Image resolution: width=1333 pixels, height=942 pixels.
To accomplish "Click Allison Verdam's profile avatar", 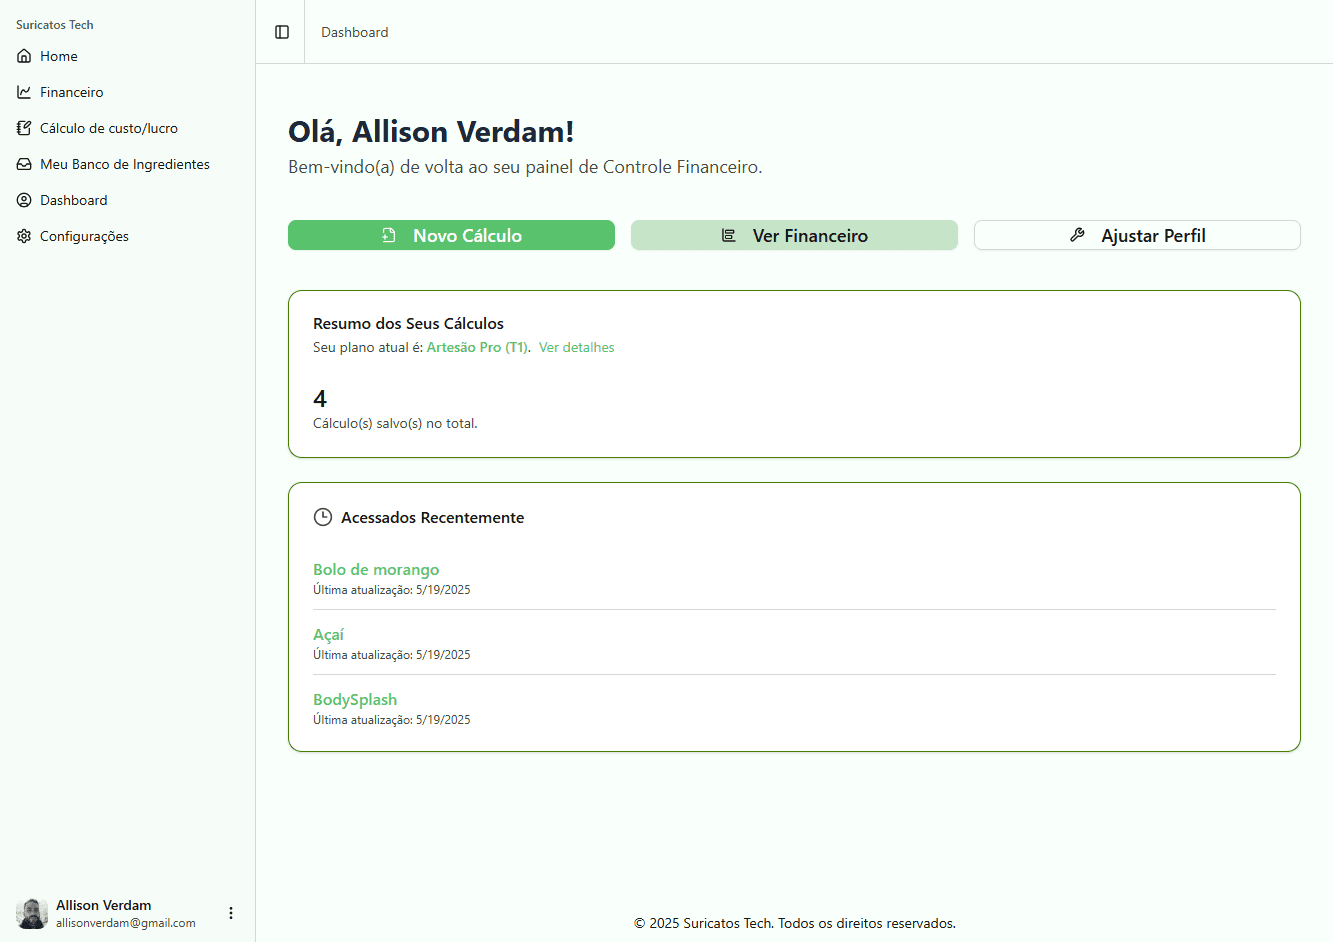I will (x=32, y=913).
